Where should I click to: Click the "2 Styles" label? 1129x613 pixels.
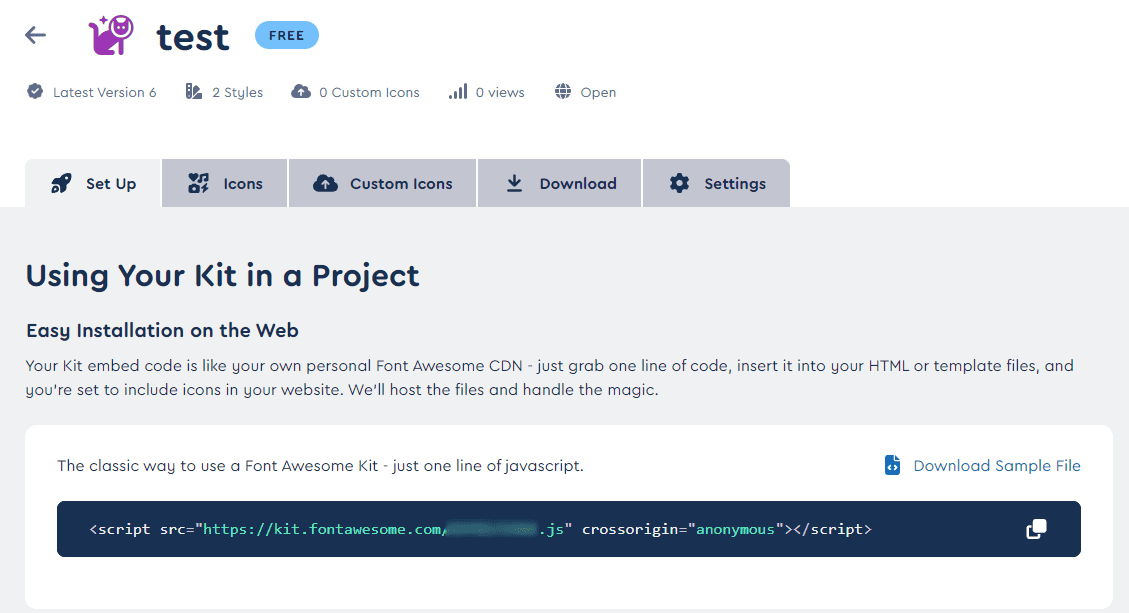pyautogui.click(x=238, y=92)
